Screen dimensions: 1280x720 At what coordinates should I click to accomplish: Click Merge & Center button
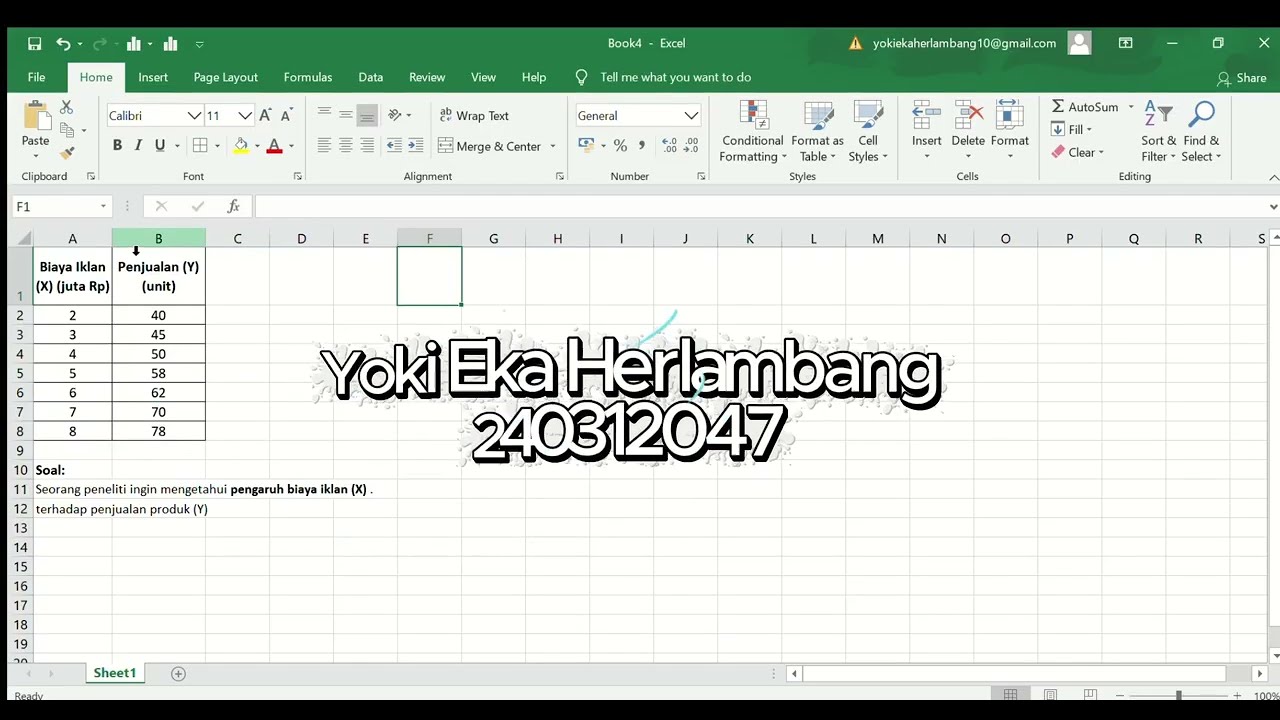click(x=490, y=146)
